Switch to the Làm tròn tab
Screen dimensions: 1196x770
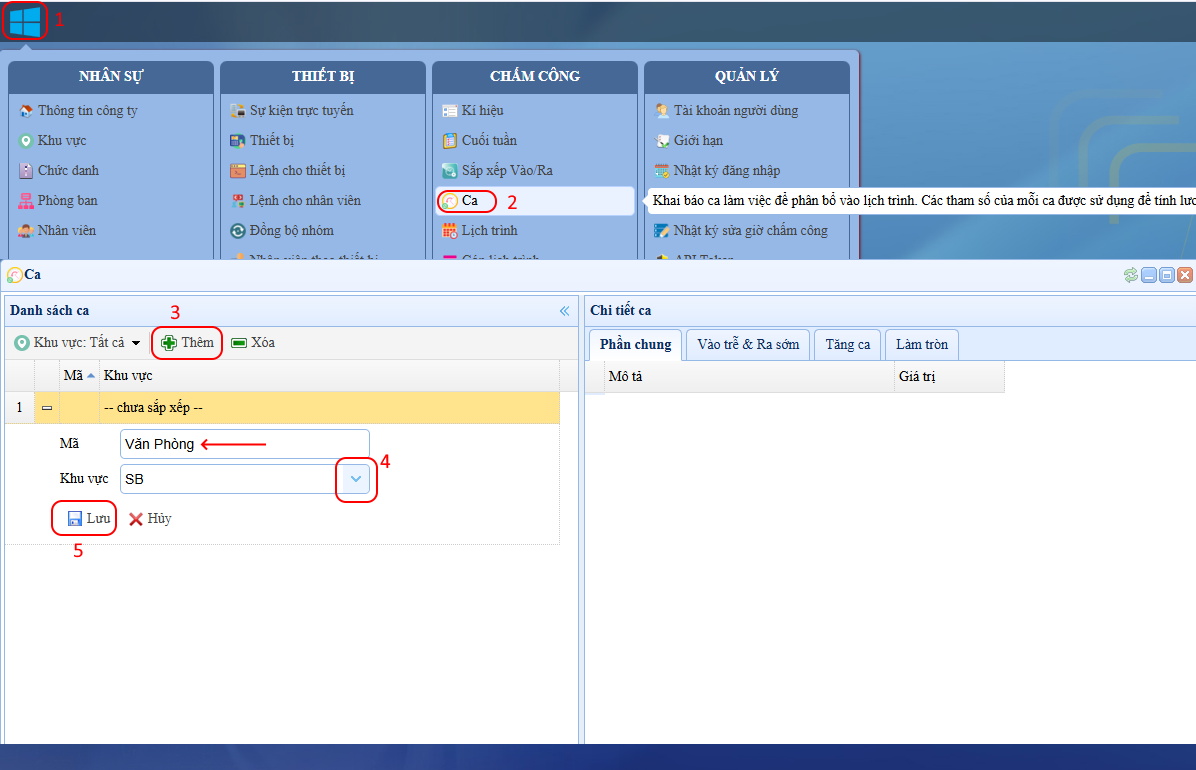(x=921, y=345)
